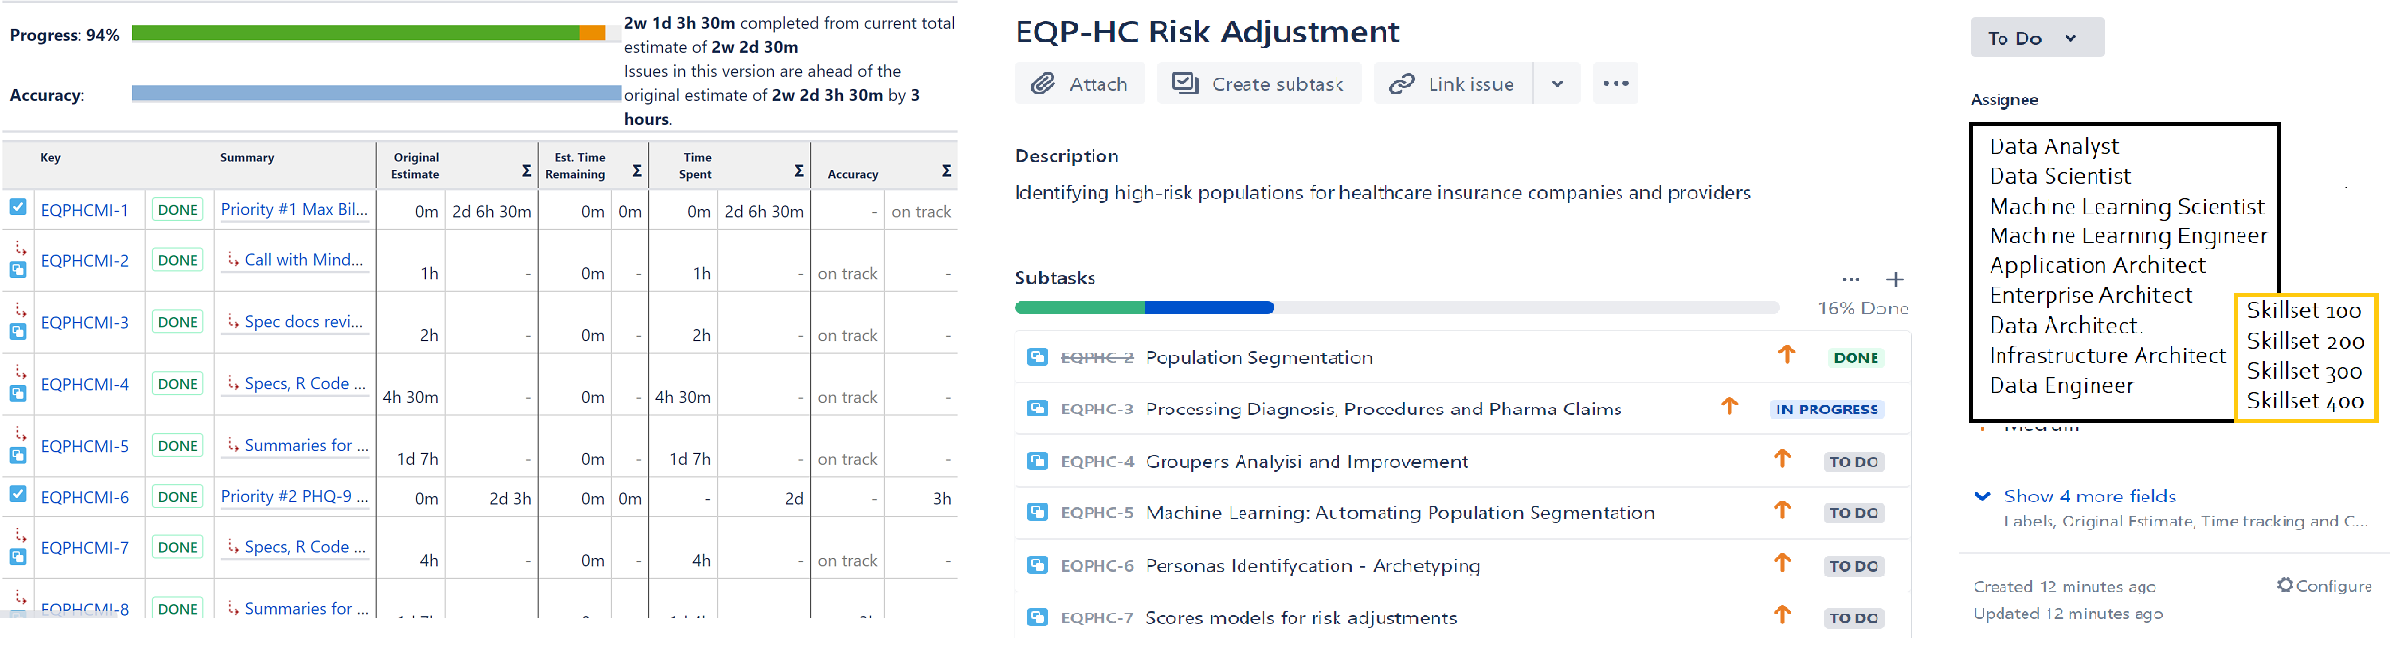The height and width of the screenshot is (648, 2407).
Task: Open the three-dots more actions menu
Action: pos(1615,84)
